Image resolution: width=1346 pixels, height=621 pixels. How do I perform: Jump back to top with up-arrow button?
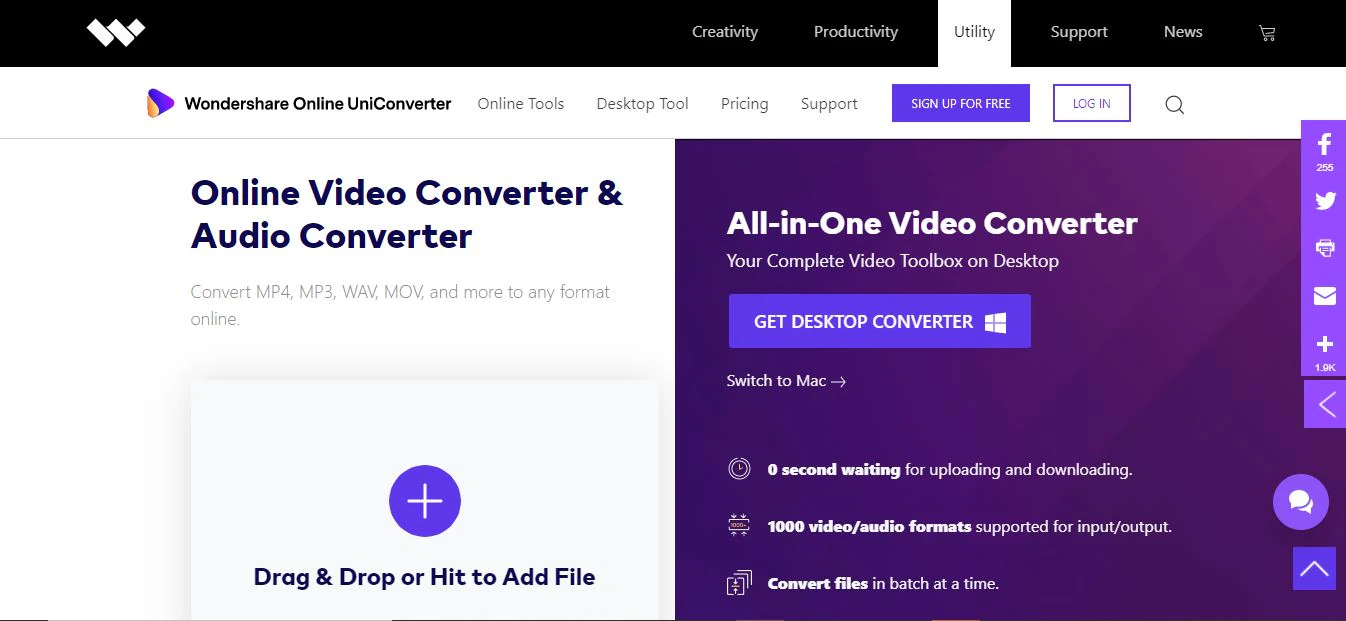click(1314, 568)
